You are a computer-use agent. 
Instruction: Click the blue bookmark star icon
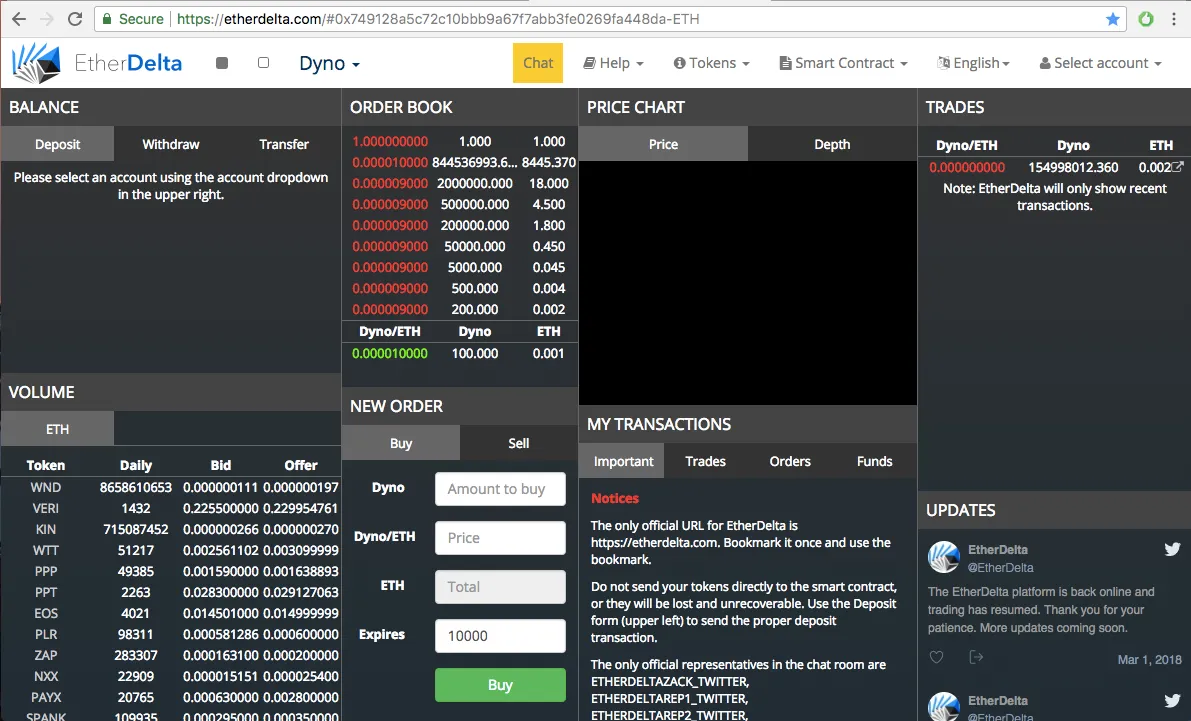[x=1113, y=19]
